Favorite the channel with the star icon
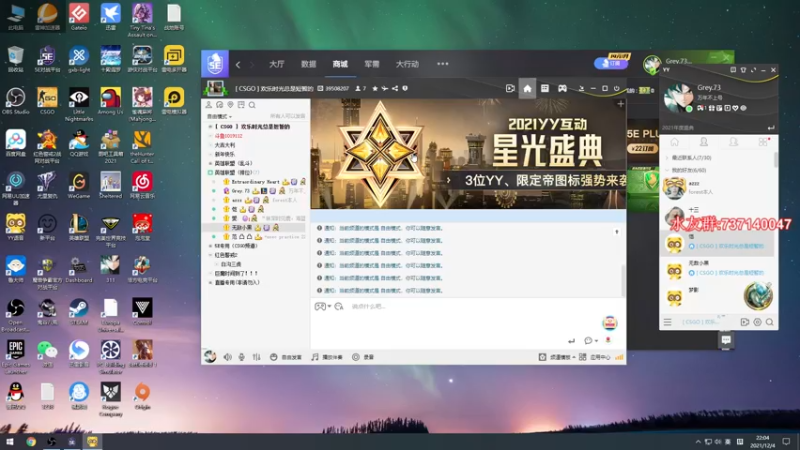 375,88
